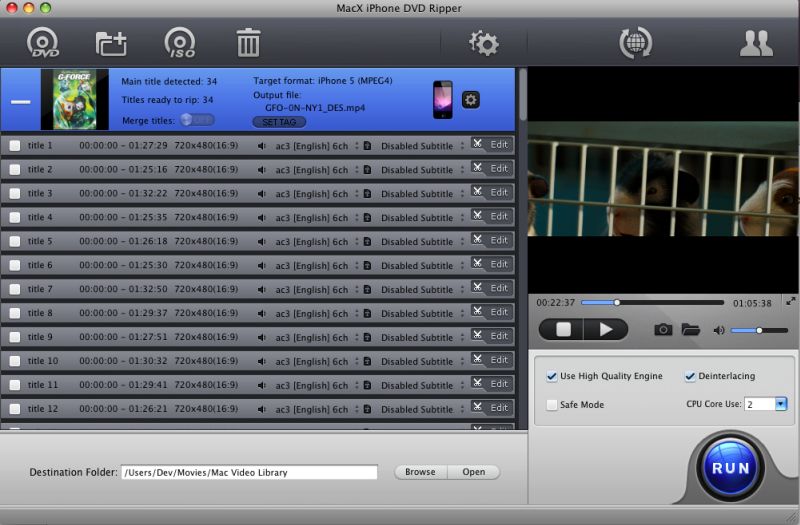Check the title 1 checkbox
Image resolution: width=800 pixels, height=525 pixels.
15,145
